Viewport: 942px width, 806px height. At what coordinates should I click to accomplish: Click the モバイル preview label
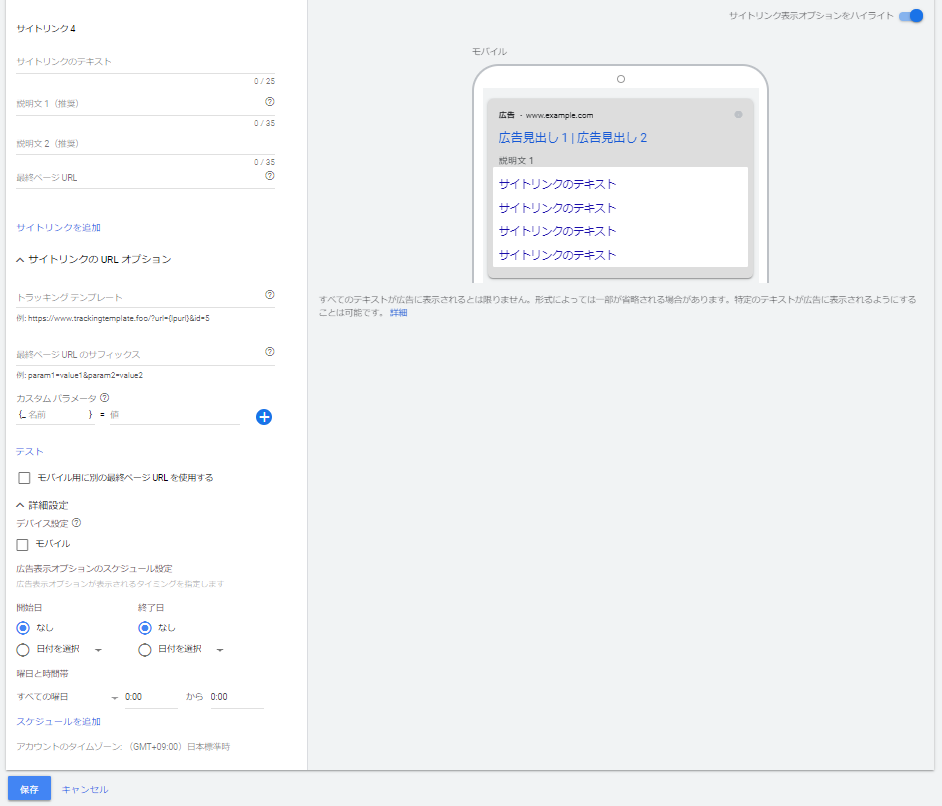pyautogui.click(x=489, y=52)
